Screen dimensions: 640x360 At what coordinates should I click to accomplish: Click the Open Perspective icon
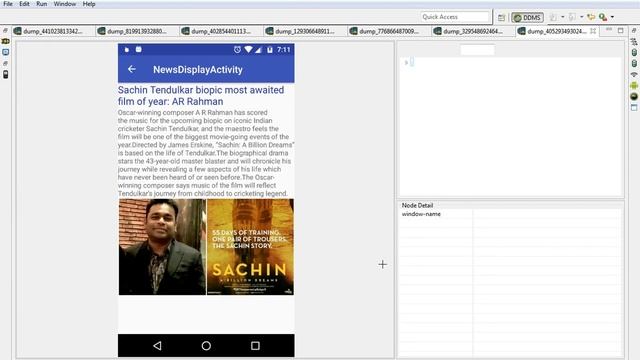[x=501, y=17]
